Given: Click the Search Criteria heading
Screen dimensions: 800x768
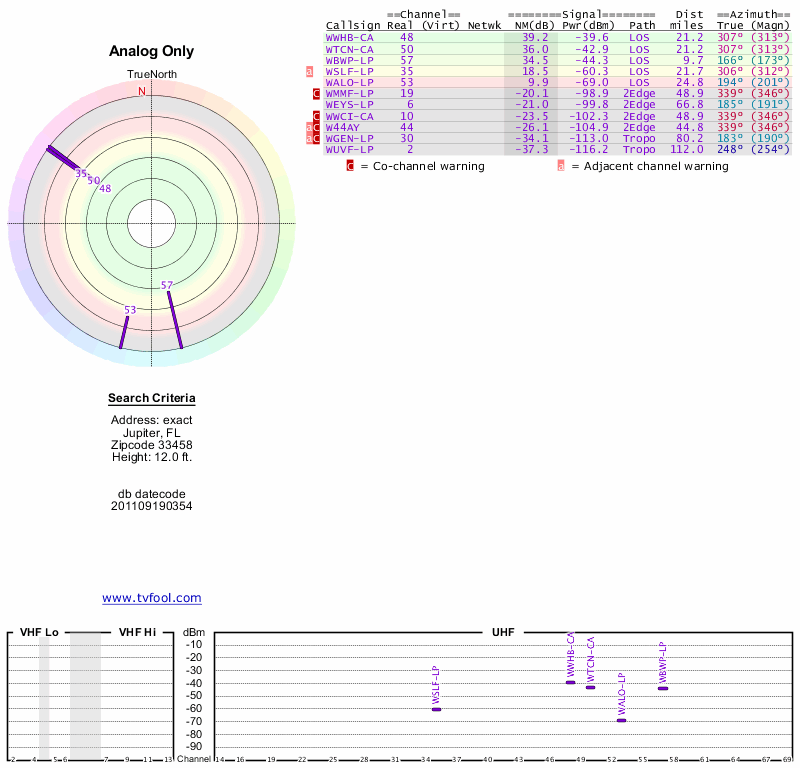Looking at the screenshot, I should [x=152, y=399].
